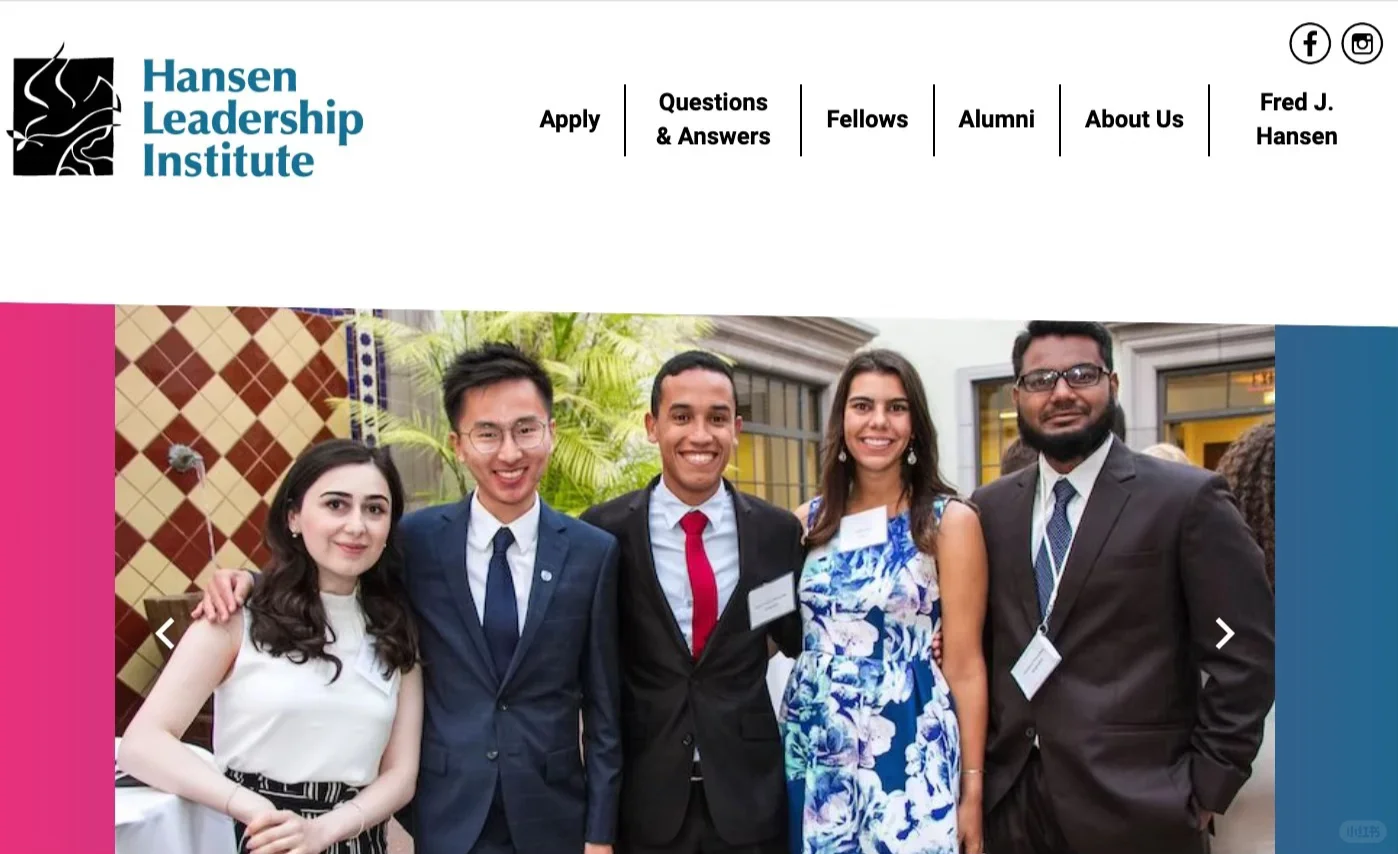Visit the Fred J. Hansen page

click(1296, 119)
